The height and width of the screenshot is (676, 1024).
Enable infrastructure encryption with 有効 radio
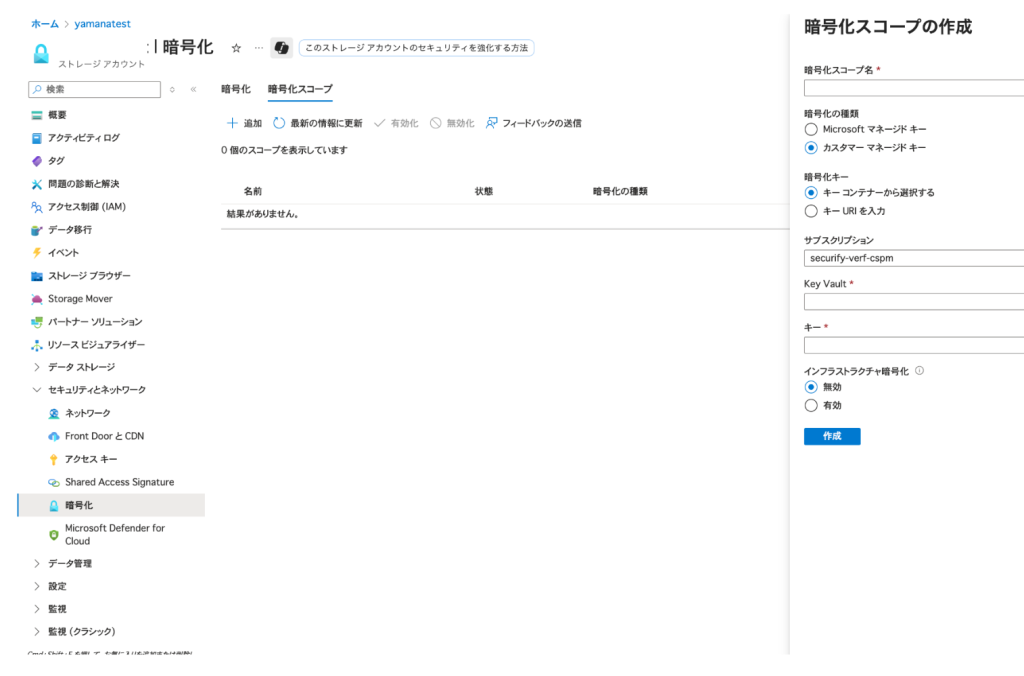tap(811, 405)
